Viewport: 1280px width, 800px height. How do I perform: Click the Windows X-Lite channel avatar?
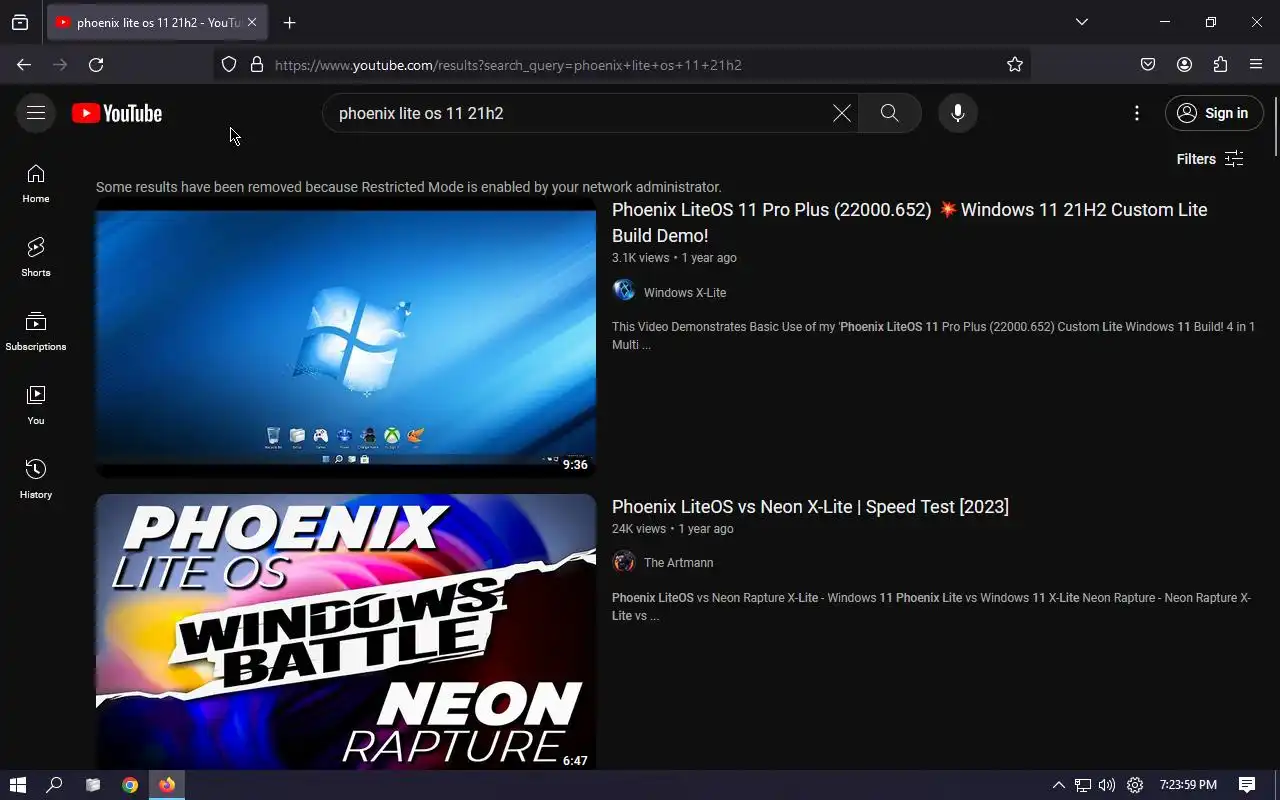point(624,291)
